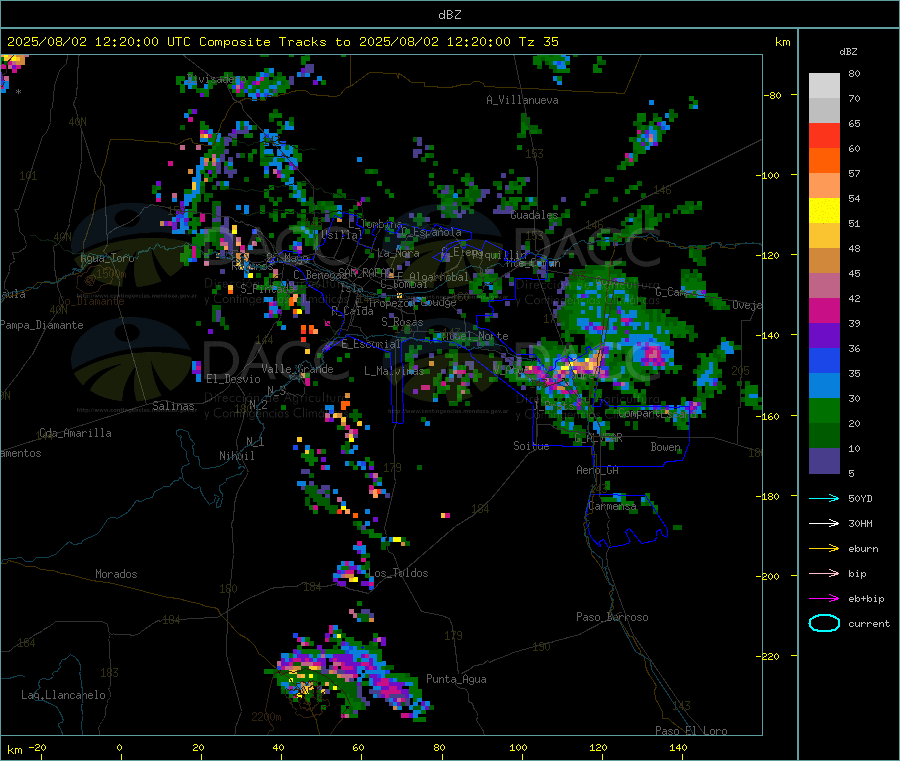
Task: Select the slate purple 5-10 dBZ swatch
Action: [824, 461]
